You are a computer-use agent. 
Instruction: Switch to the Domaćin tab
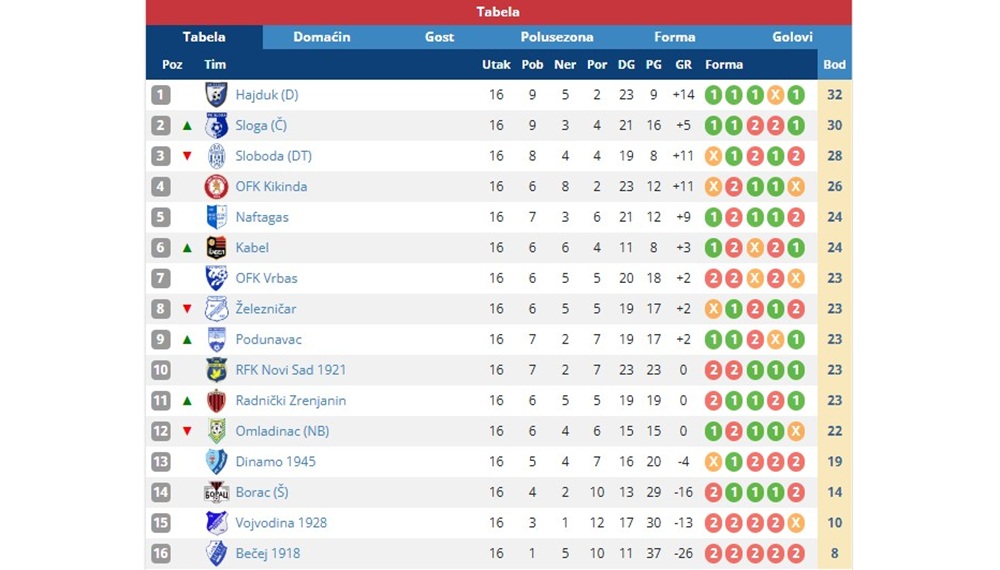(321, 37)
